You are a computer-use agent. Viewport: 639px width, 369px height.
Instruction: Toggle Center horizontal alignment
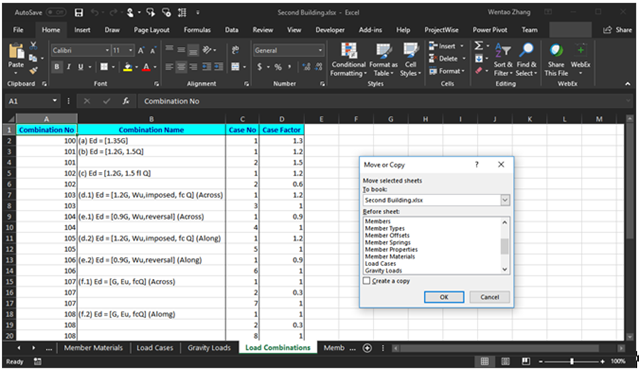(x=181, y=67)
